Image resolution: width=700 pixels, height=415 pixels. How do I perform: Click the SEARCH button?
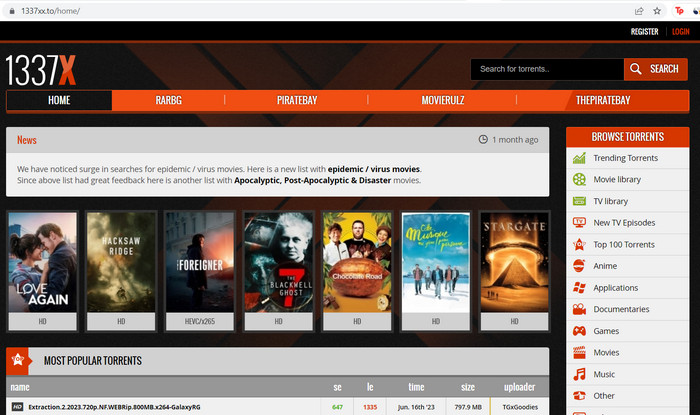(x=656, y=69)
